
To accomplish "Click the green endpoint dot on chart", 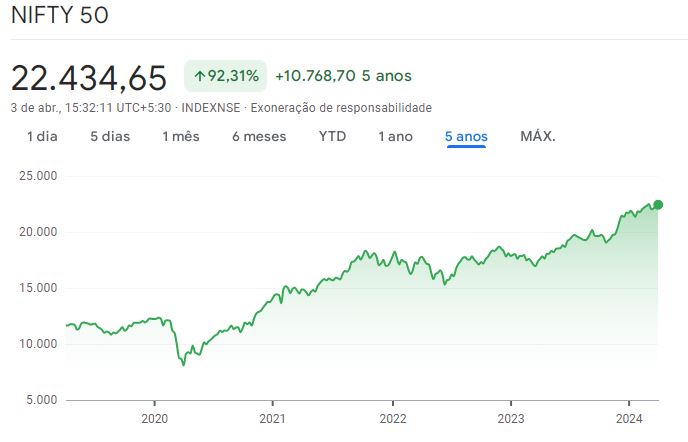I will pyautogui.click(x=657, y=204).
